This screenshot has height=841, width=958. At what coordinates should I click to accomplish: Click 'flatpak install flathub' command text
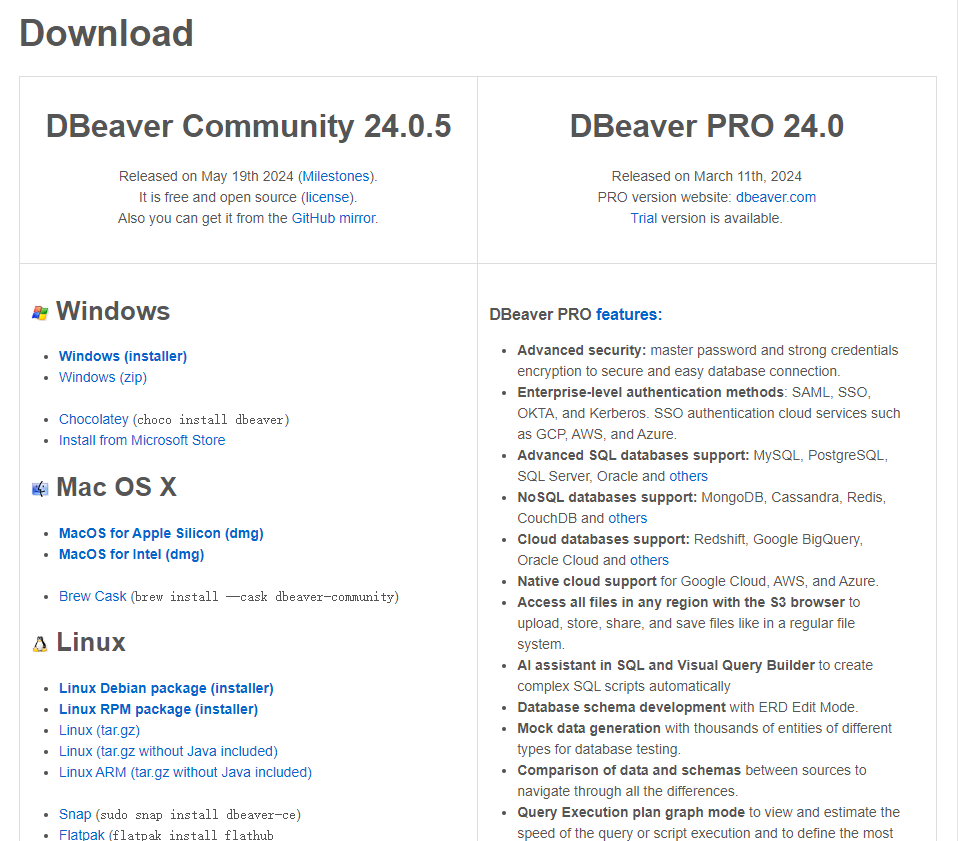(191, 835)
